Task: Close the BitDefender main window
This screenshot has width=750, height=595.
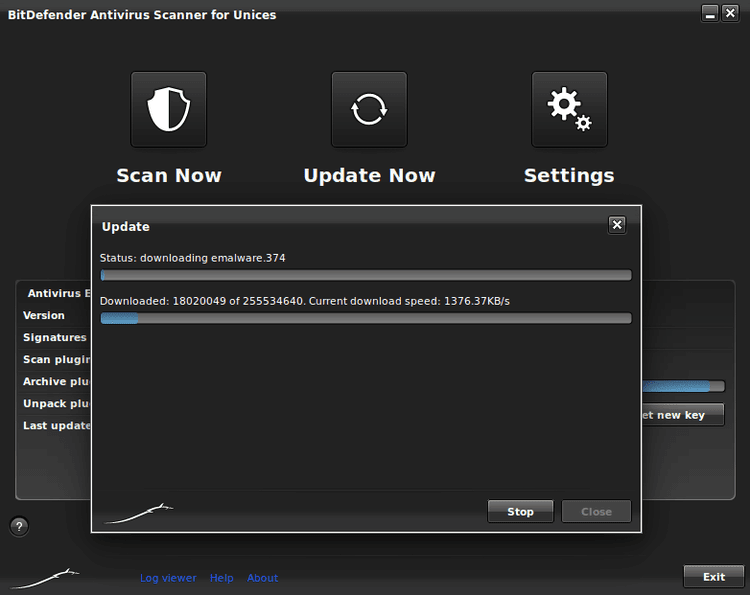Action: click(730, 13)
